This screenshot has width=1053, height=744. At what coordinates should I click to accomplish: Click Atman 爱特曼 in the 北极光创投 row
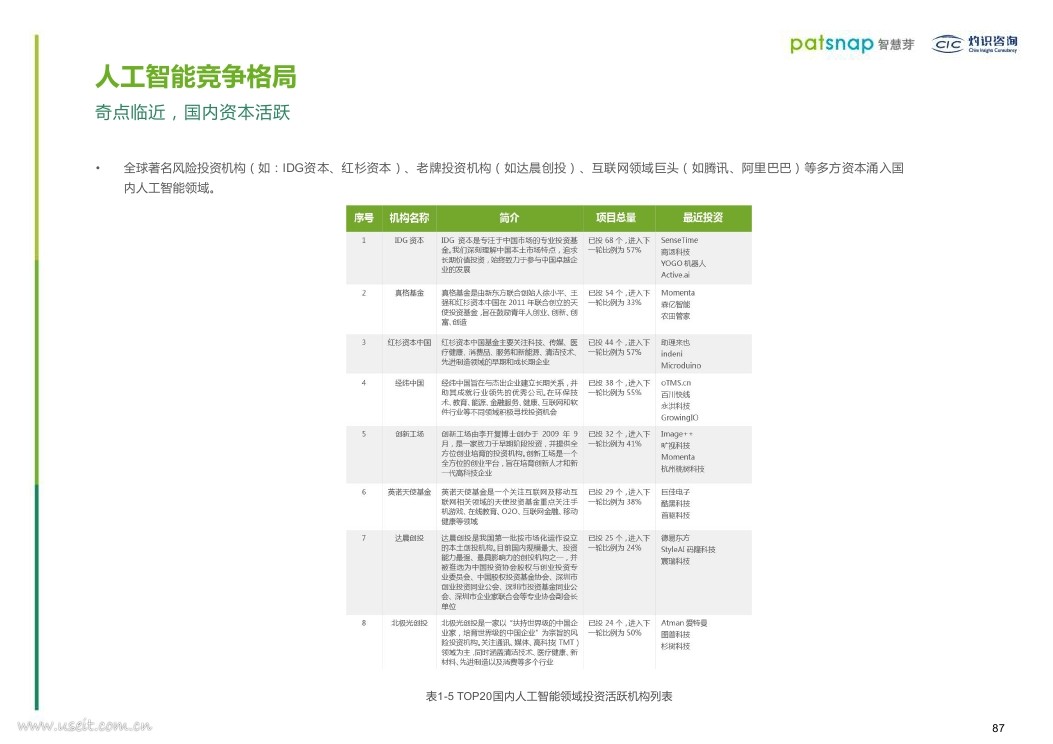point(684,623)
